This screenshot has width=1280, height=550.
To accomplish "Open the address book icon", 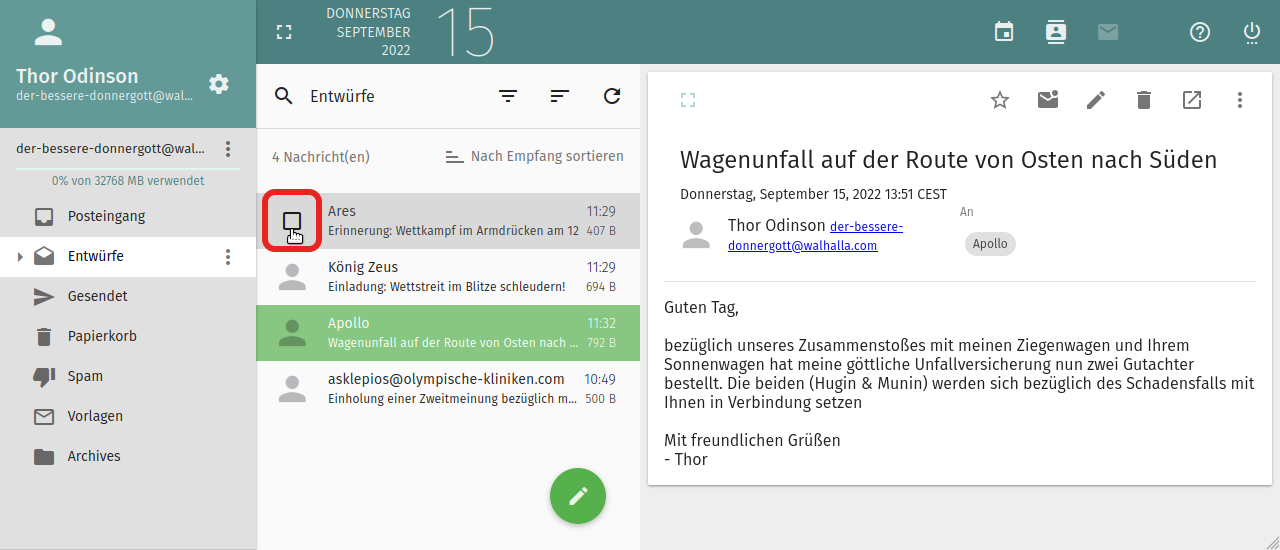I will [x=1056, y=32].
